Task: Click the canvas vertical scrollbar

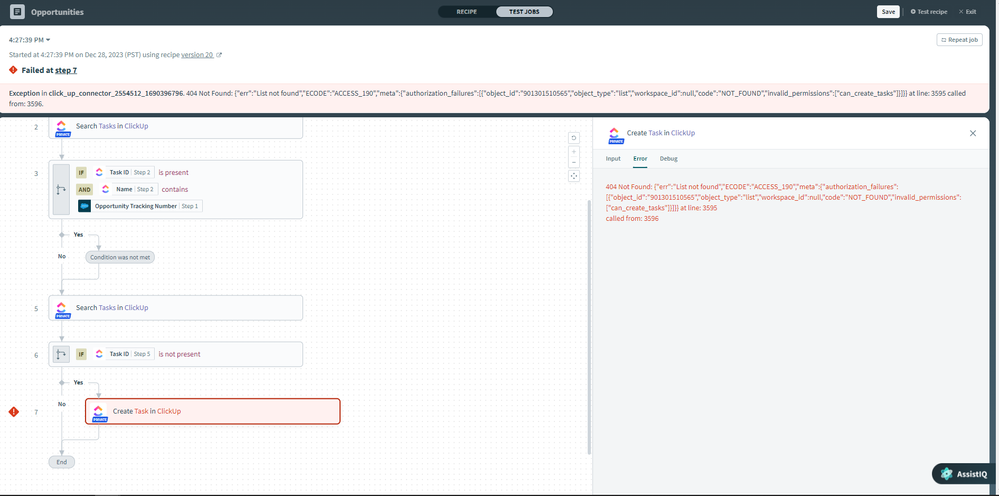Action: click(x=588, y=327)
